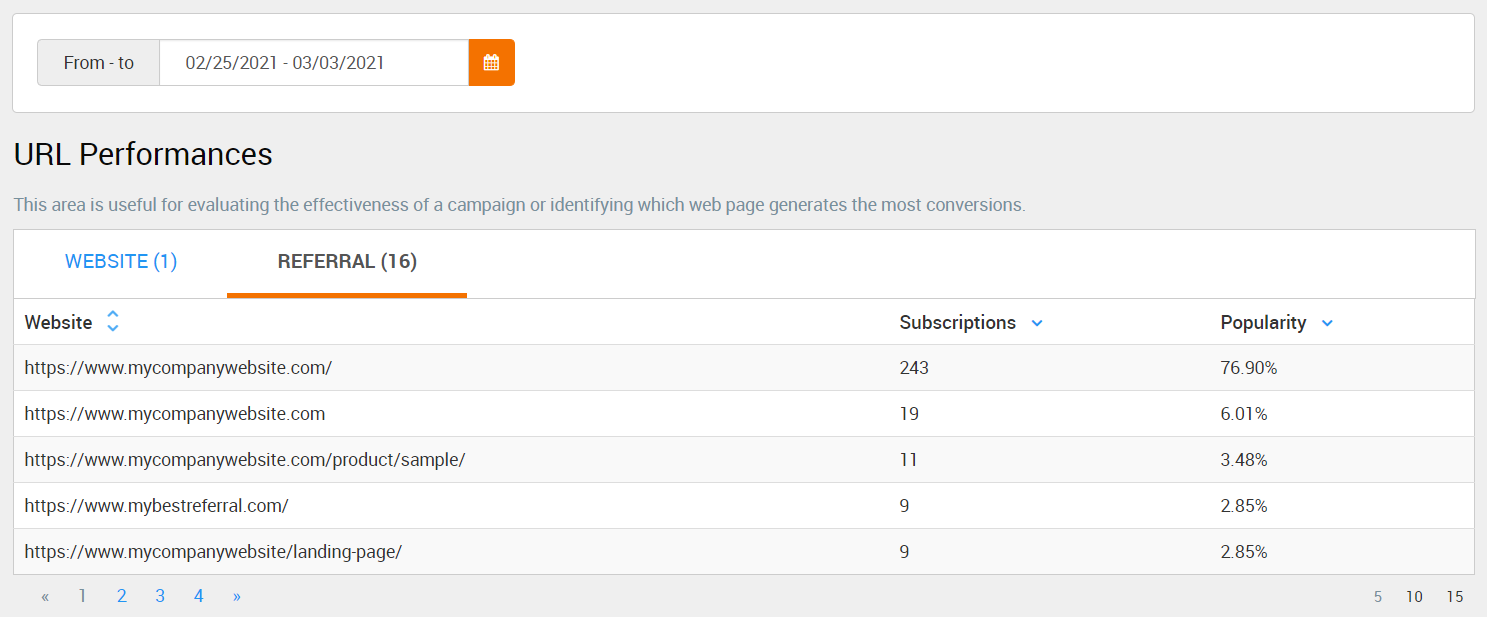Select the mybestreferral.com row
Image resolution: width=1487 pixels, height=617 pixels.
(744, 506)
